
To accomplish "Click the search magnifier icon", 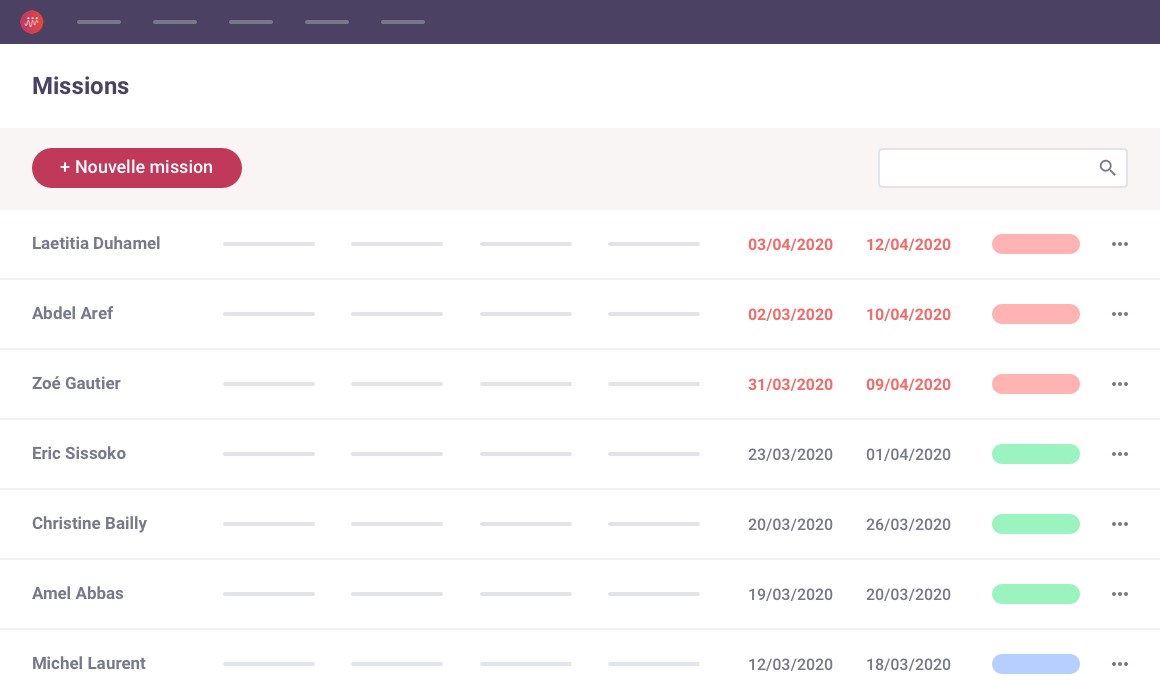I will click(1107, 168).
